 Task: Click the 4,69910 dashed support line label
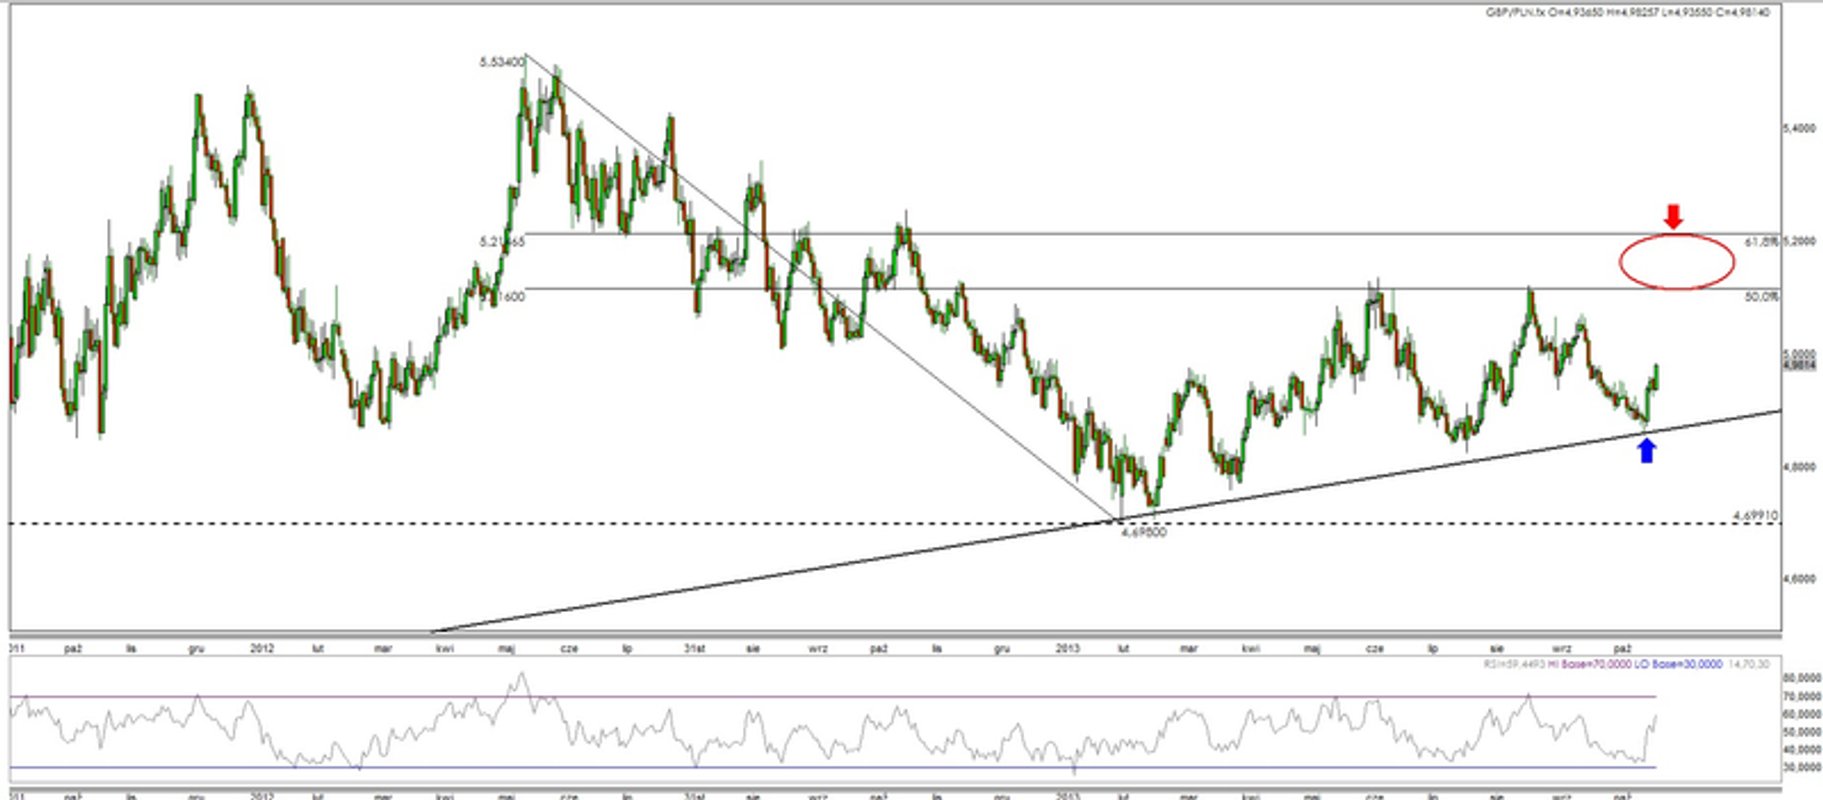(1755, 515)
